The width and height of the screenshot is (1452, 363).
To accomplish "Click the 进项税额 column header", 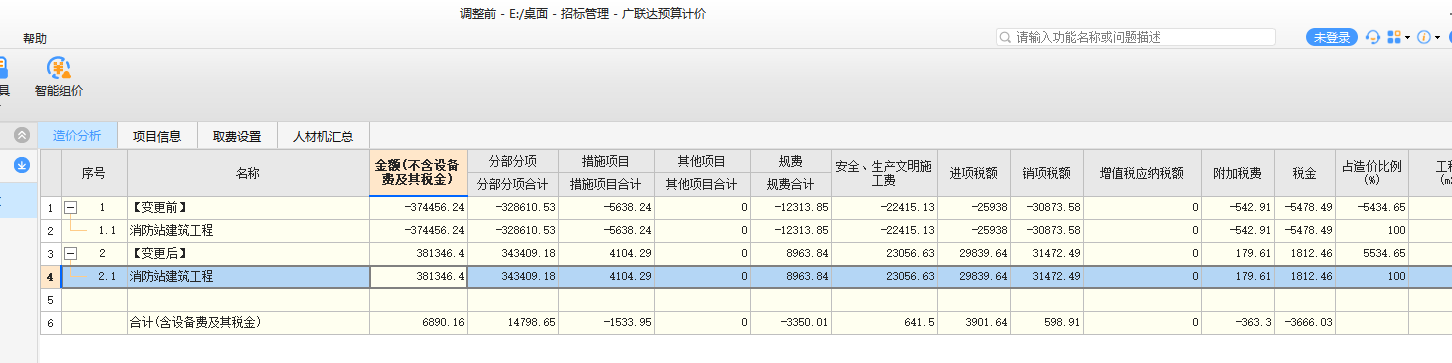I will [974, 173].
